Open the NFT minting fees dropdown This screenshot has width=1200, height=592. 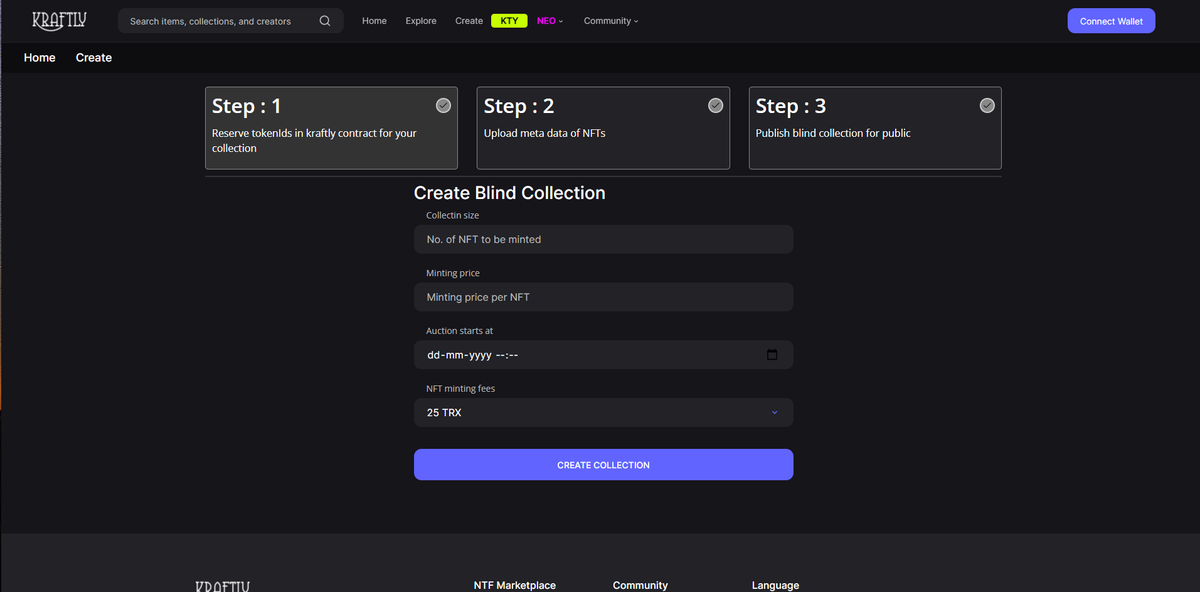tap(603, 412)
